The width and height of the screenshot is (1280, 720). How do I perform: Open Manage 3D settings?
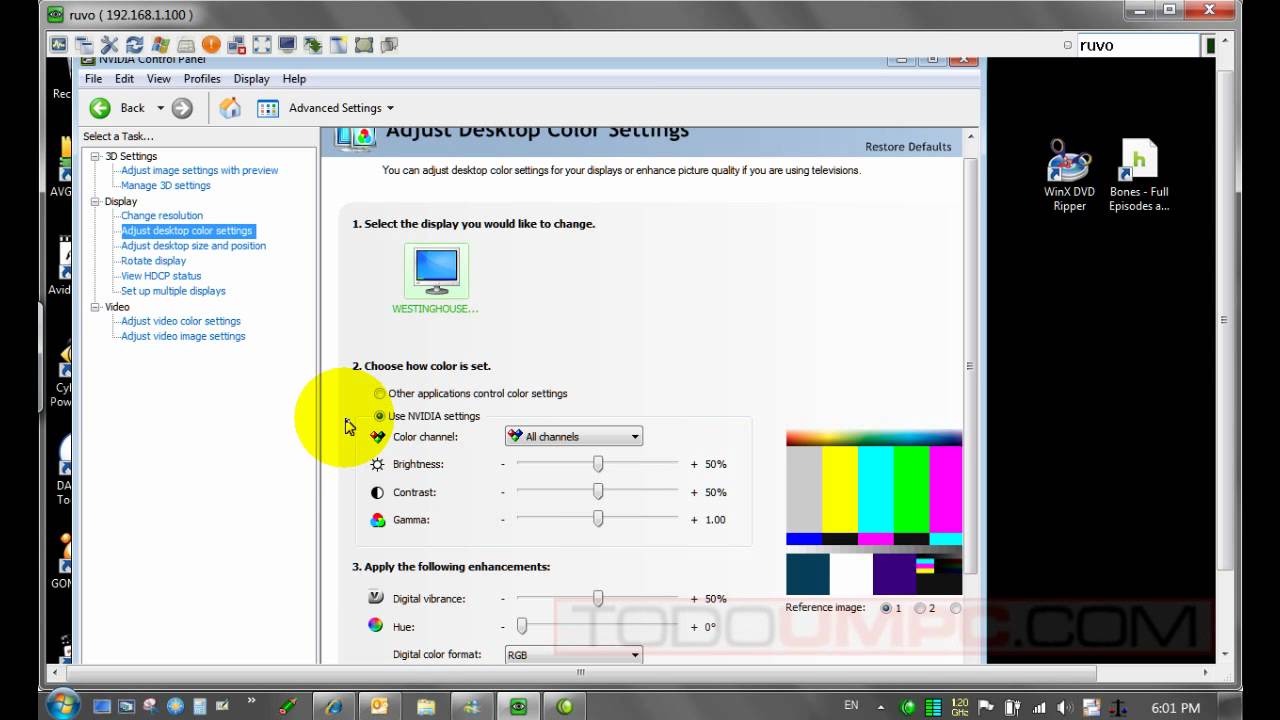coord(166,186)
